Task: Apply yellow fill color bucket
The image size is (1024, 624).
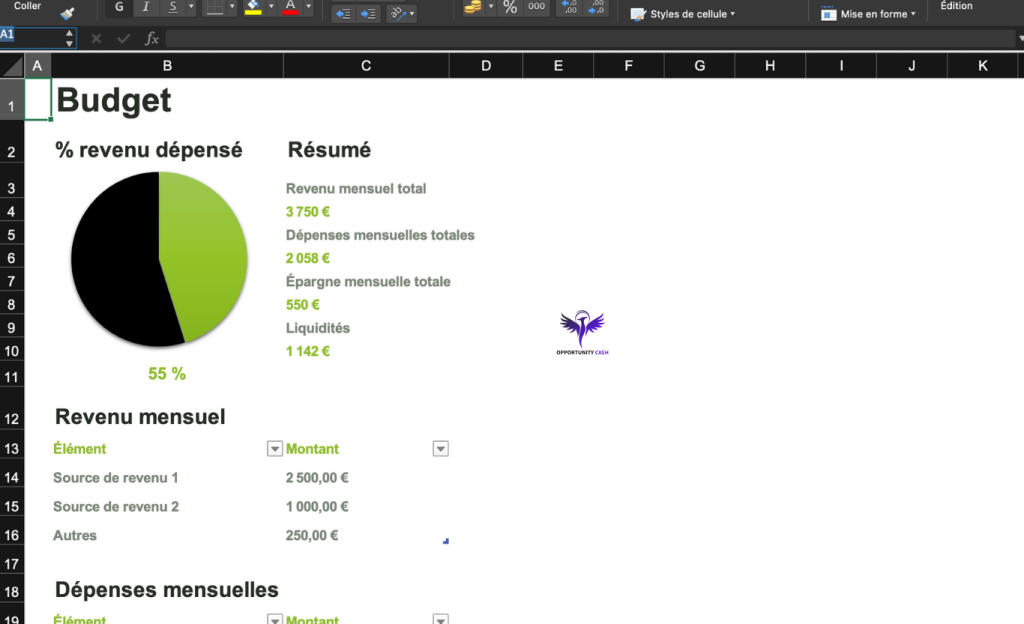Action: pos(253,7)
